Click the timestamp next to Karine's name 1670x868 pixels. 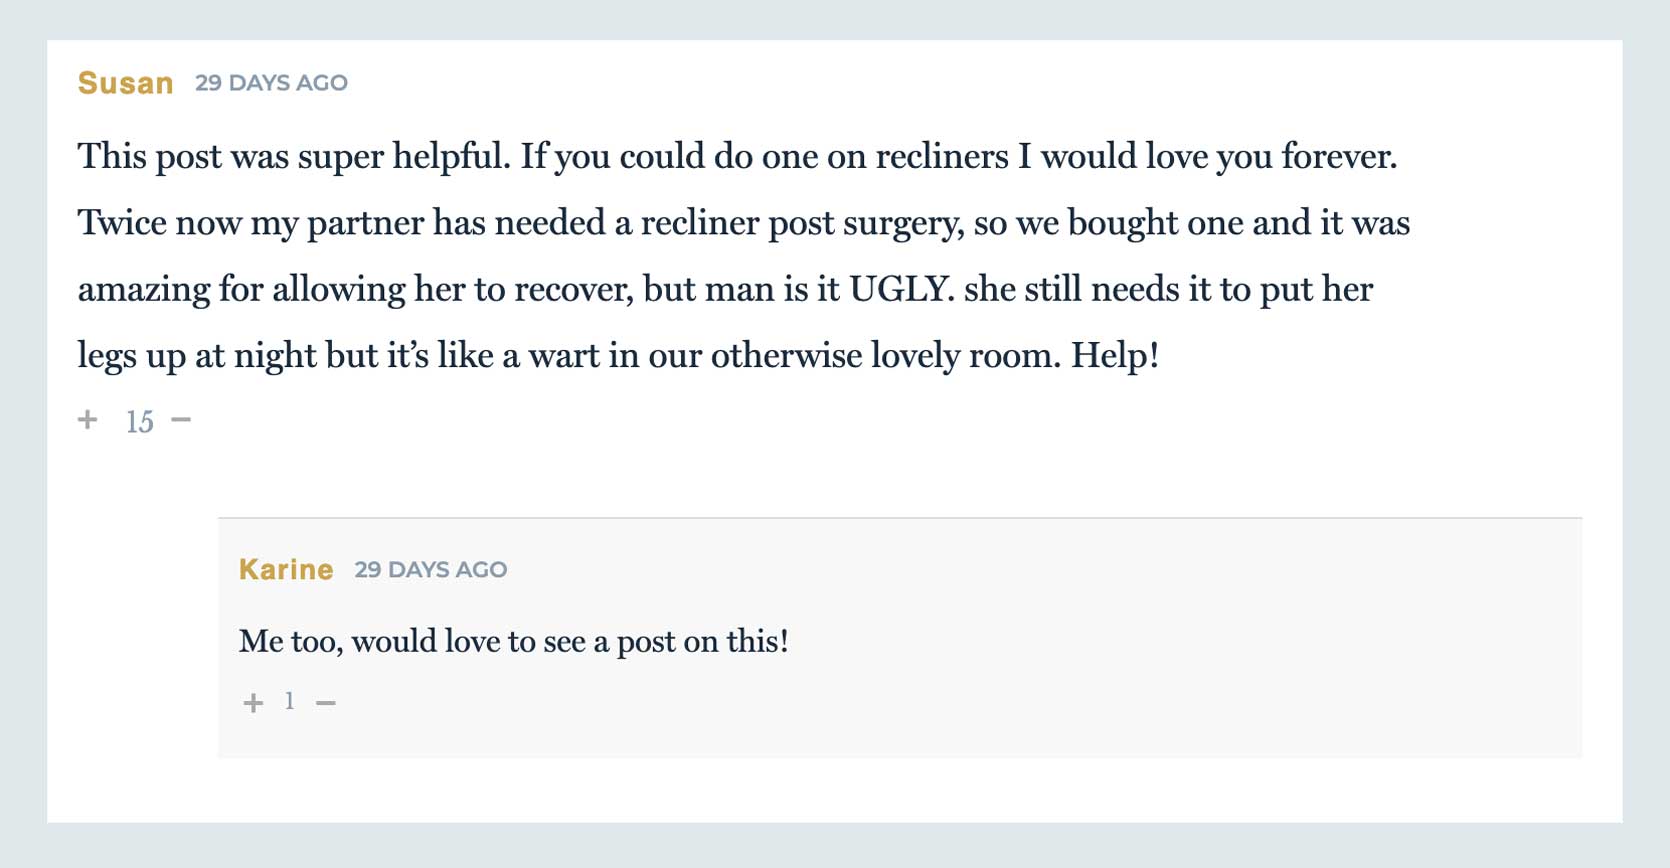click(x=431, y=569)
